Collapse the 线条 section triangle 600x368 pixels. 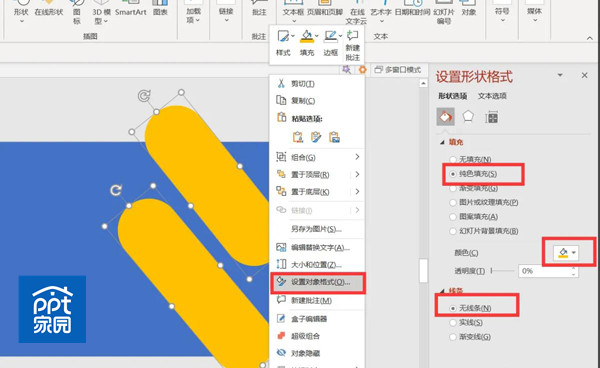point(442,291)
